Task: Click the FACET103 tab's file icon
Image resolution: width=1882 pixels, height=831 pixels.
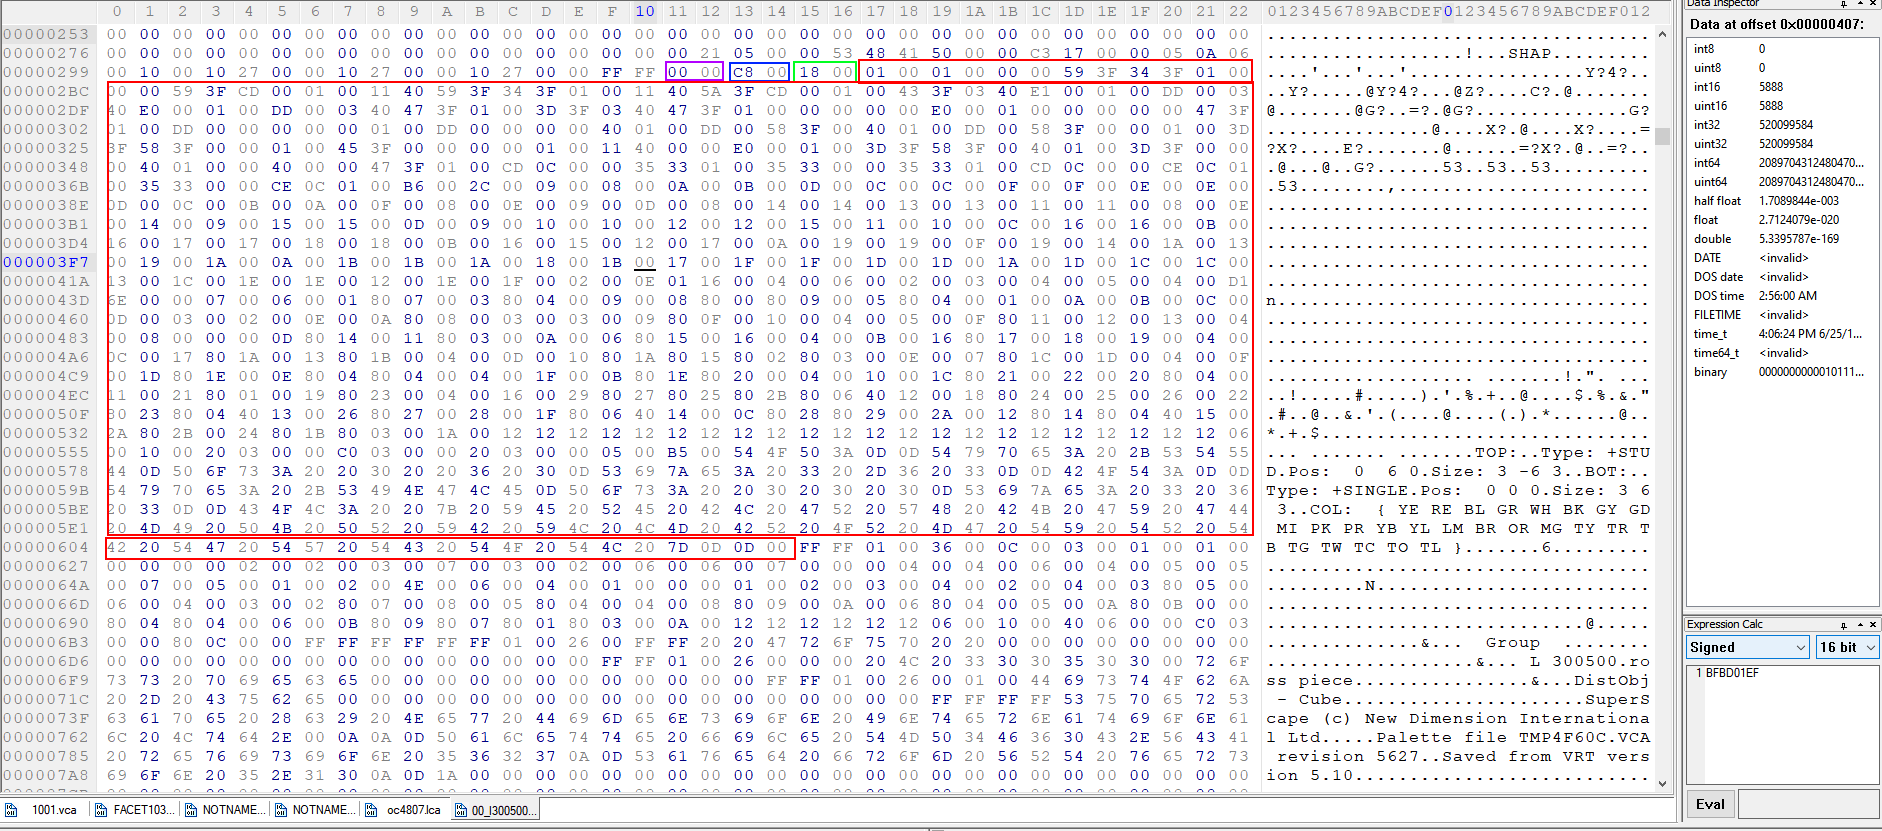Action: (x=101, y=810)
